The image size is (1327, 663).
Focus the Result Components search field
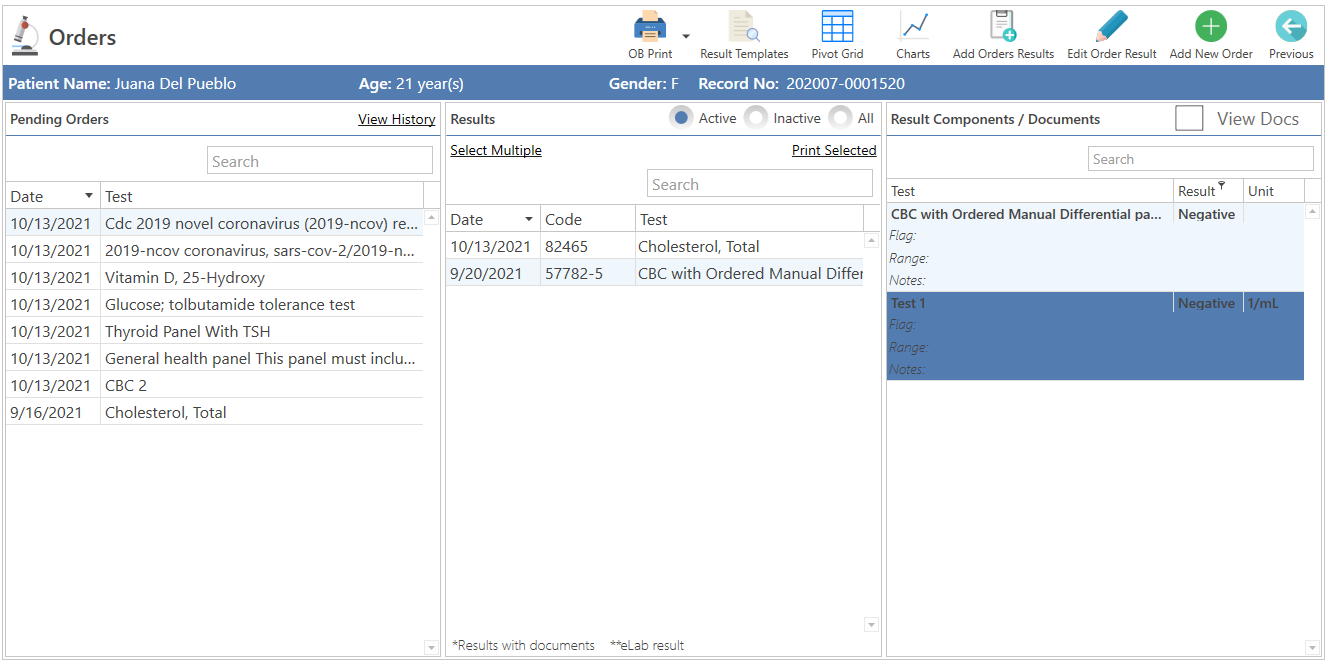click(x=1201, y=159)
